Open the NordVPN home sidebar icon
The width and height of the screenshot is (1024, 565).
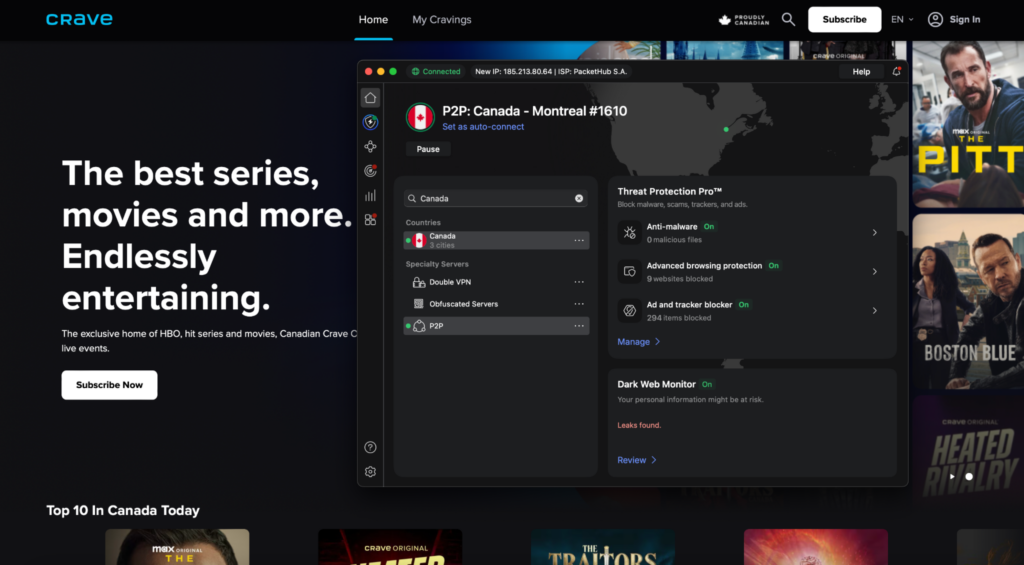tap(370, 98)
